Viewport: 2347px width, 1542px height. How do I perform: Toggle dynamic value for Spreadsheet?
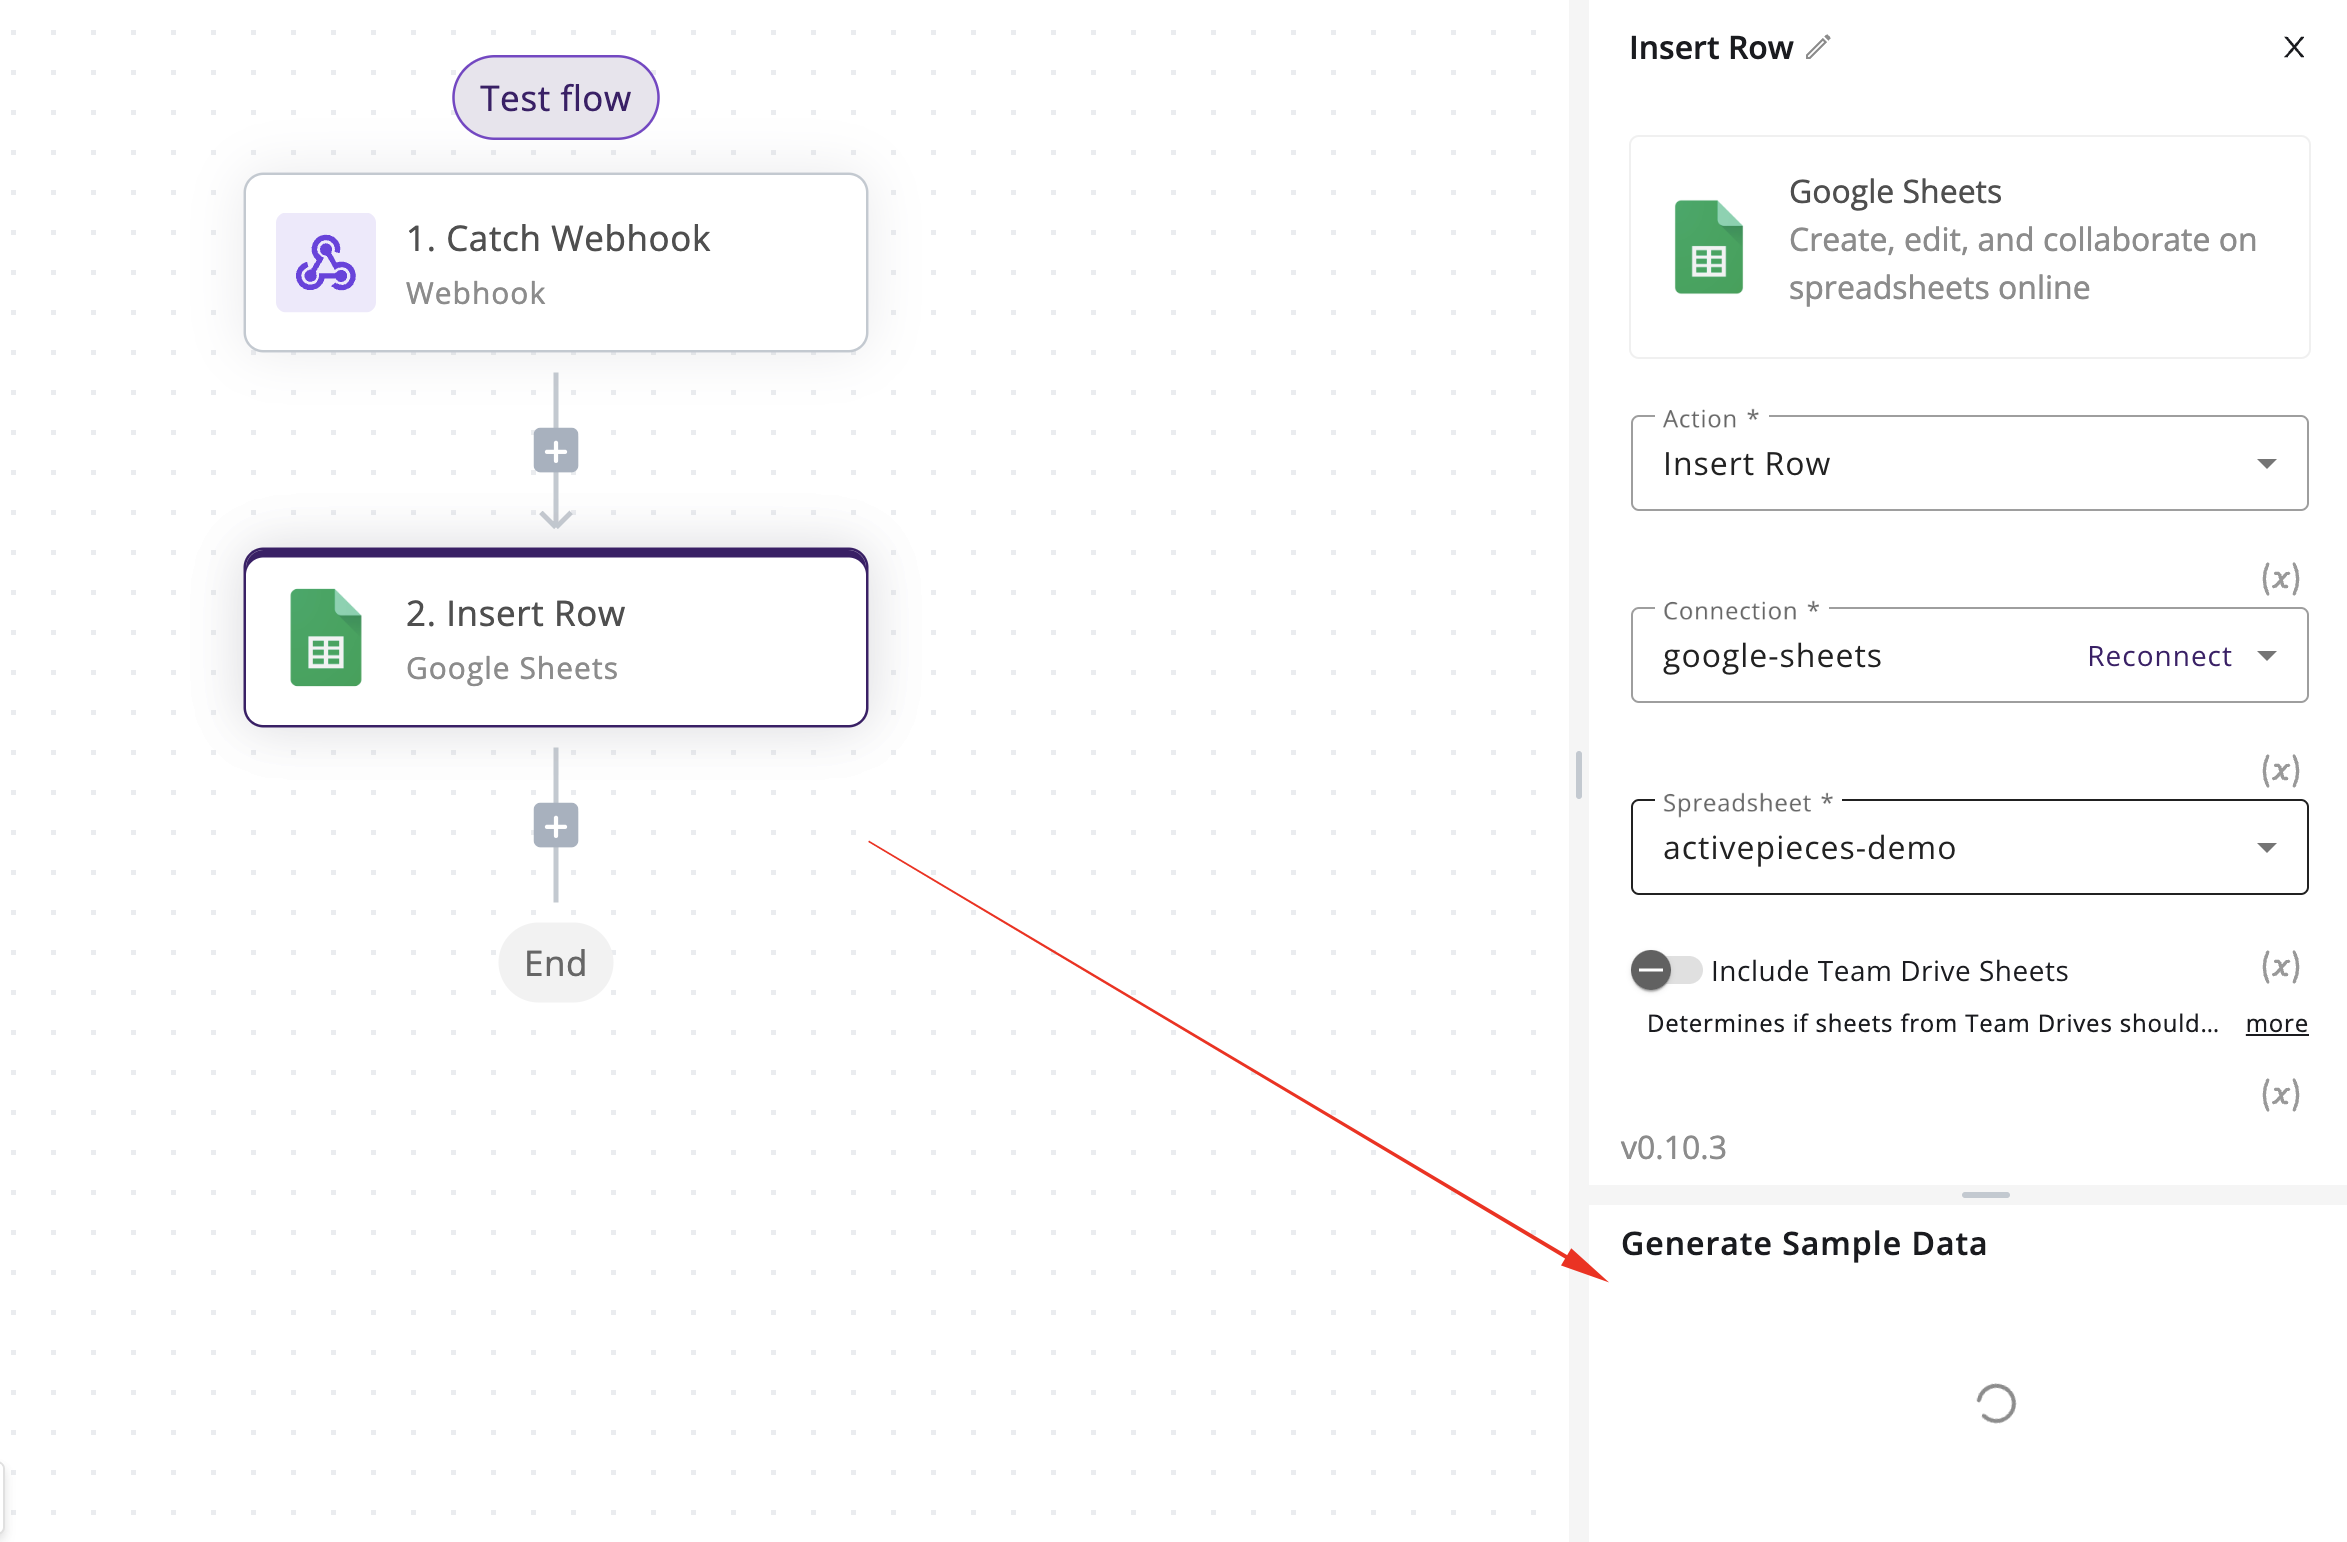tap(2281, 770)
